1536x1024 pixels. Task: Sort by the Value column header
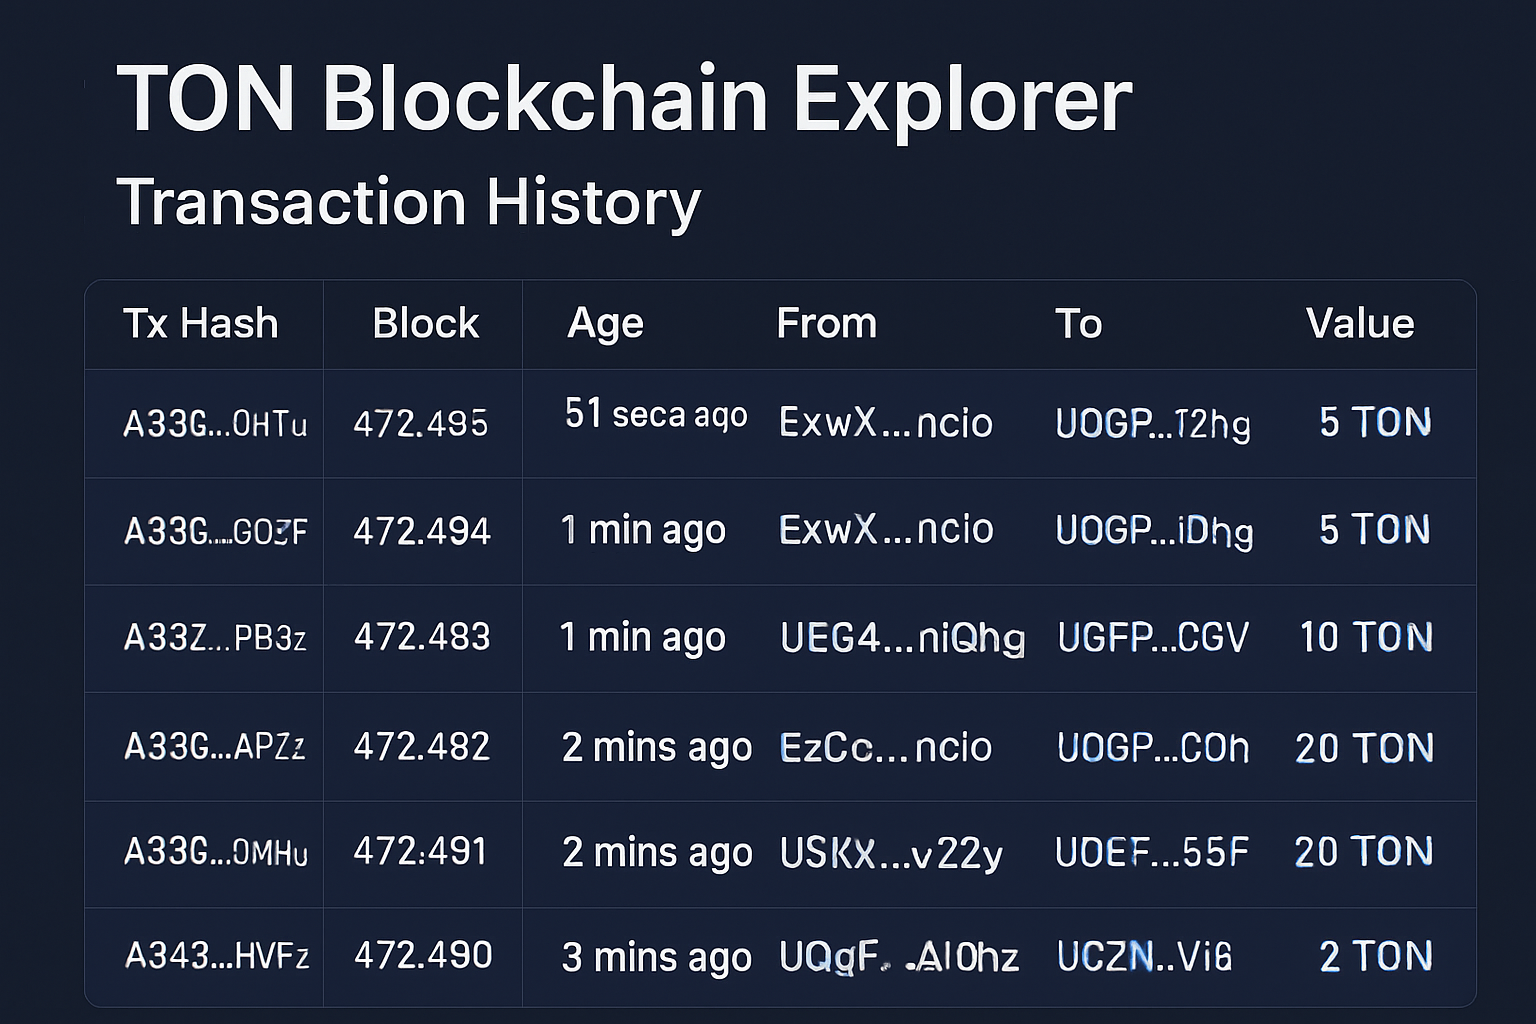(x=1359, y=324)
